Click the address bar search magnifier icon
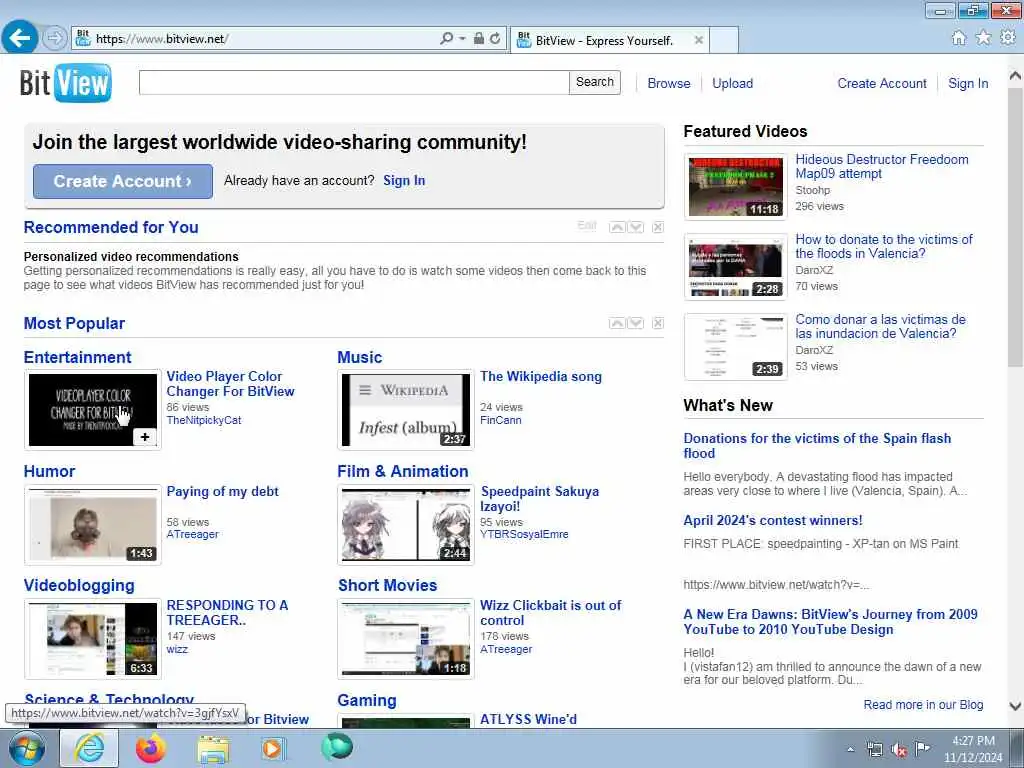Image resolution: width=1024 pixels, height=768 pixels. pos(447,39)
